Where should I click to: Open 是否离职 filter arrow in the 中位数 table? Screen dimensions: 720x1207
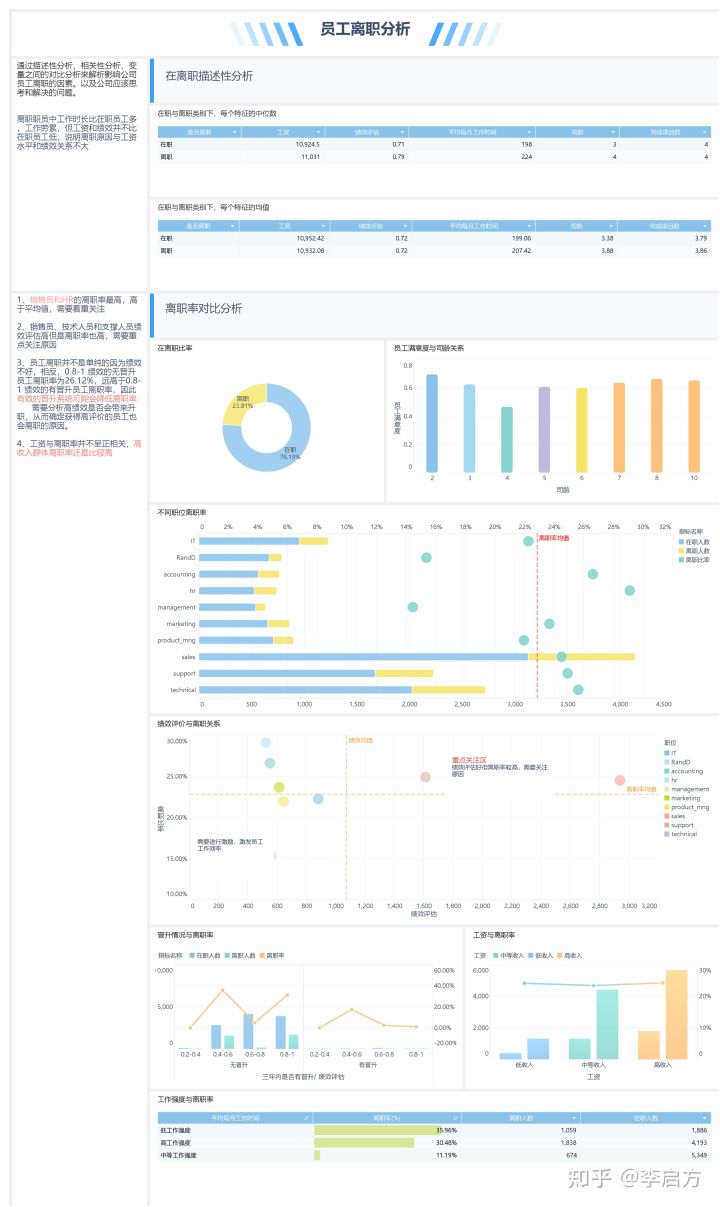[x=234, y=132]
